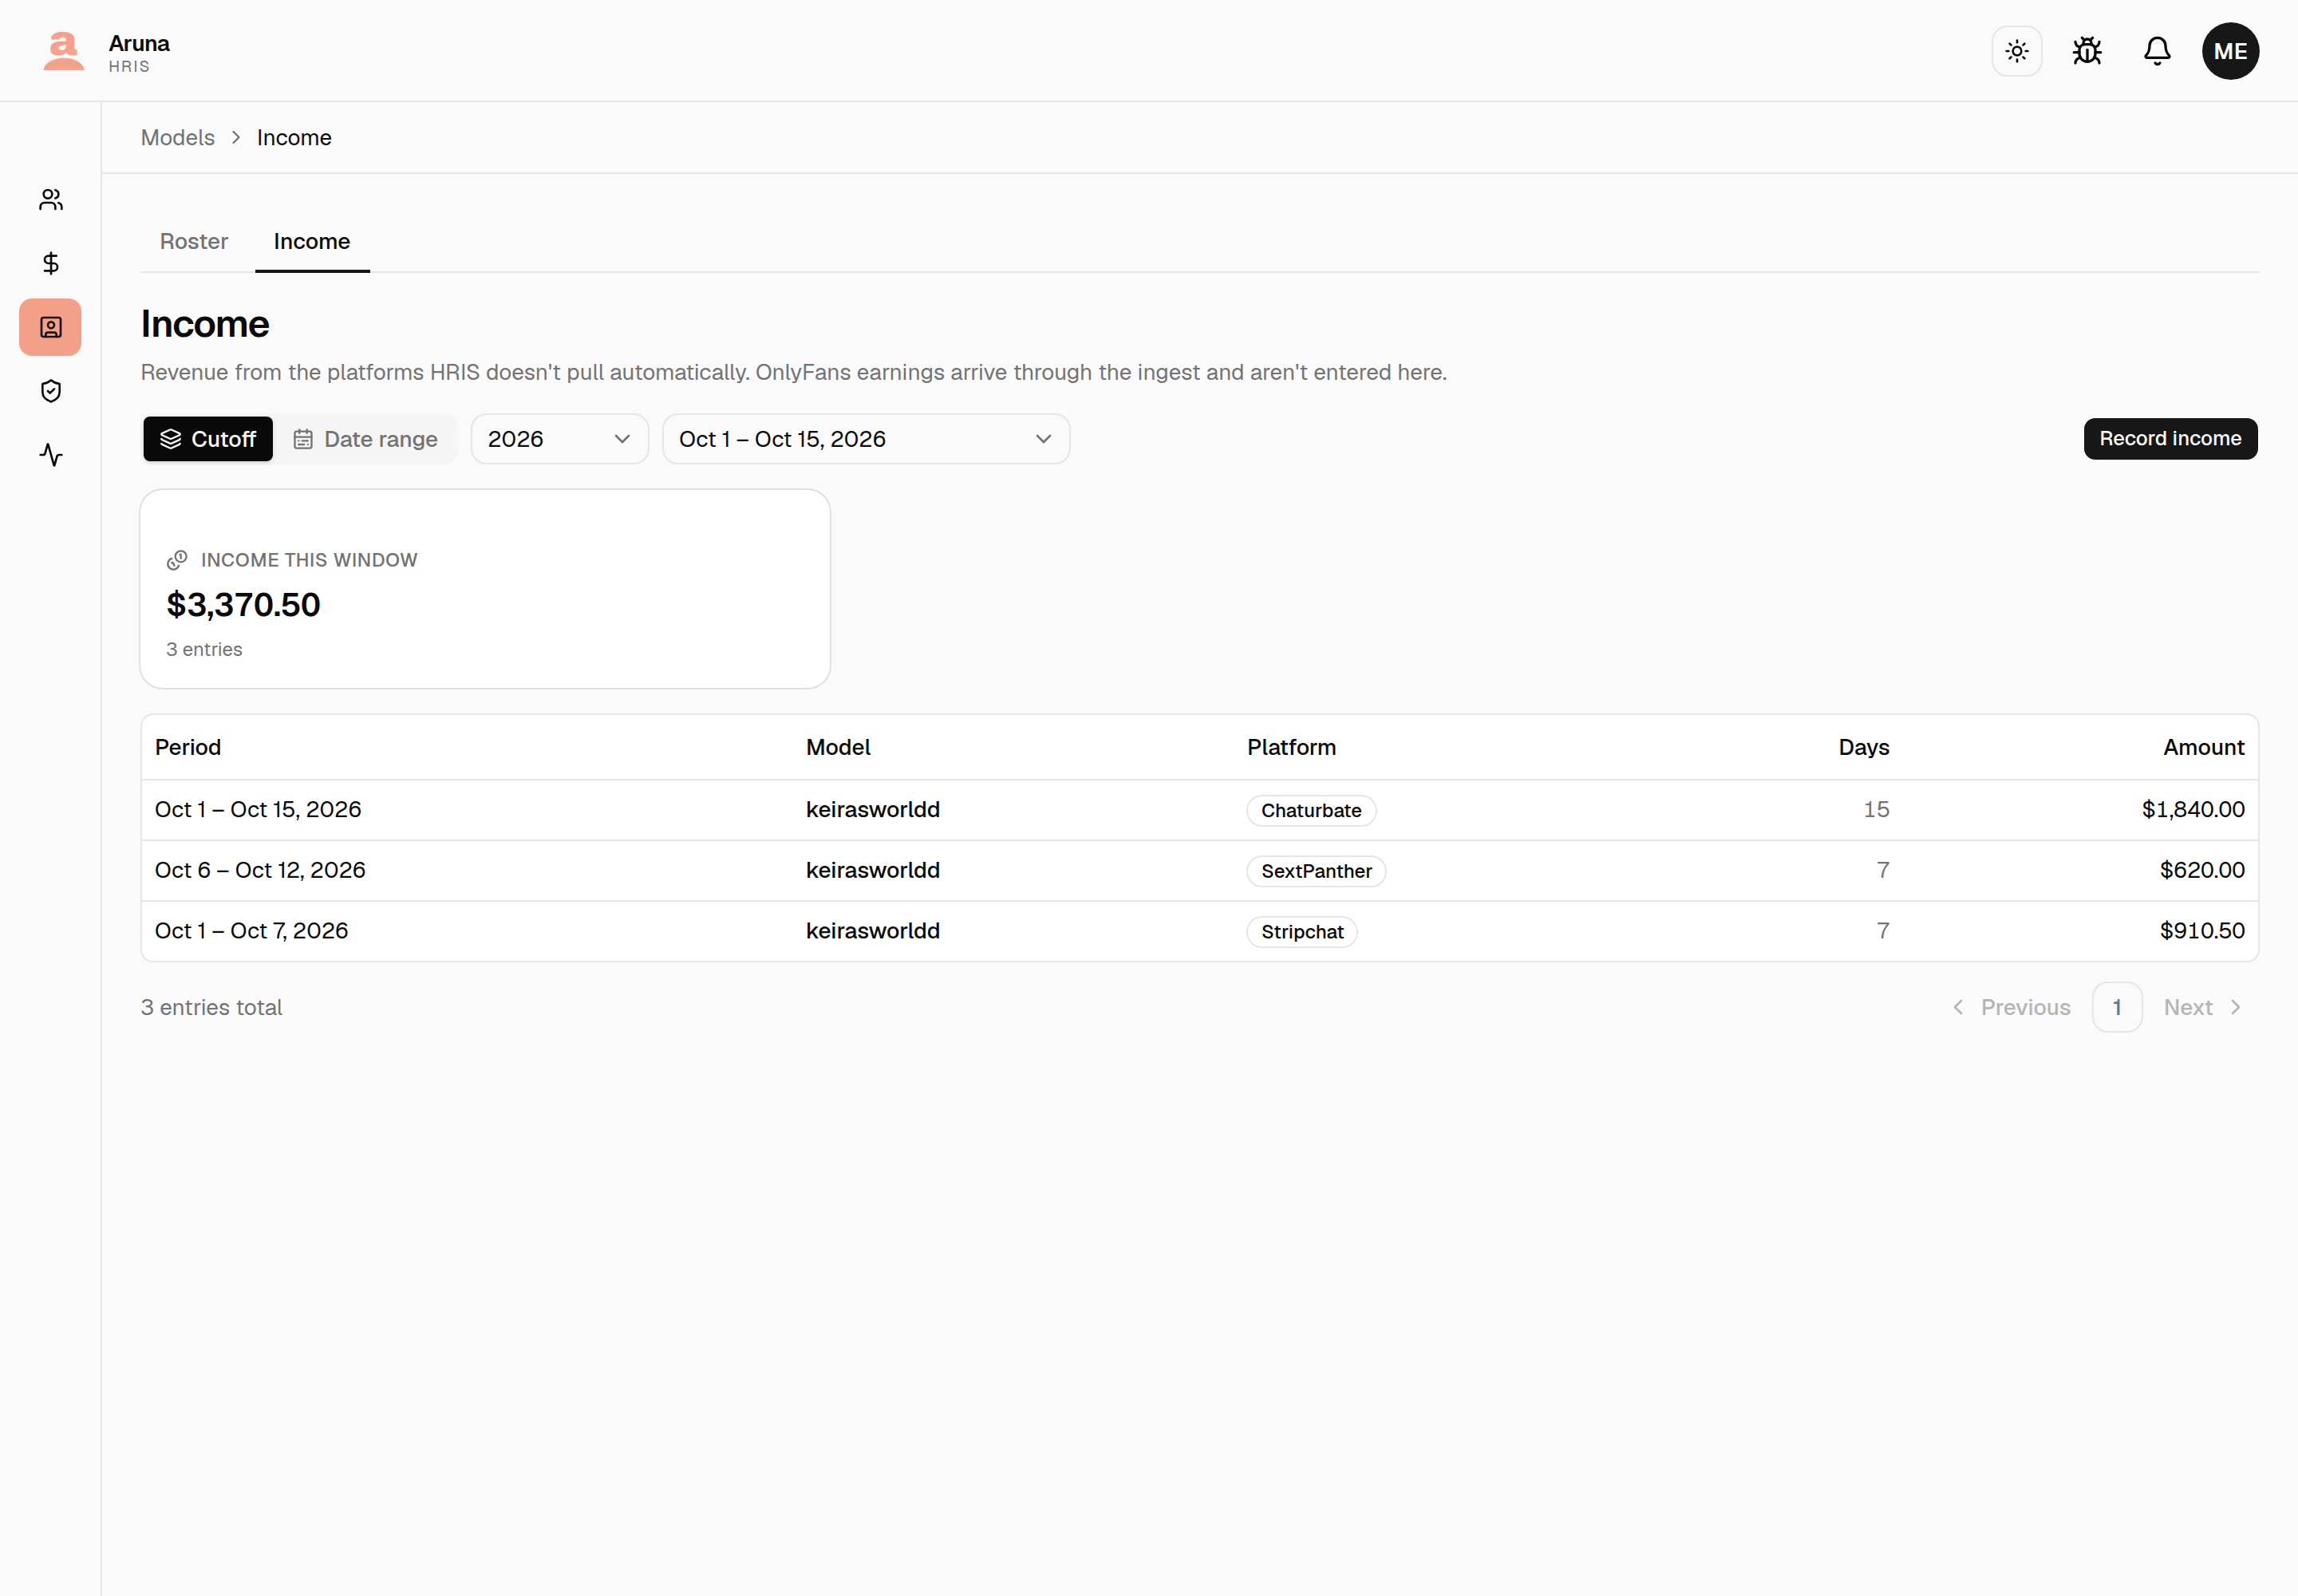Viewport: 2298px width, 1596px height.
Task: Click the Income this window coins icon
Action: point(177,560)
